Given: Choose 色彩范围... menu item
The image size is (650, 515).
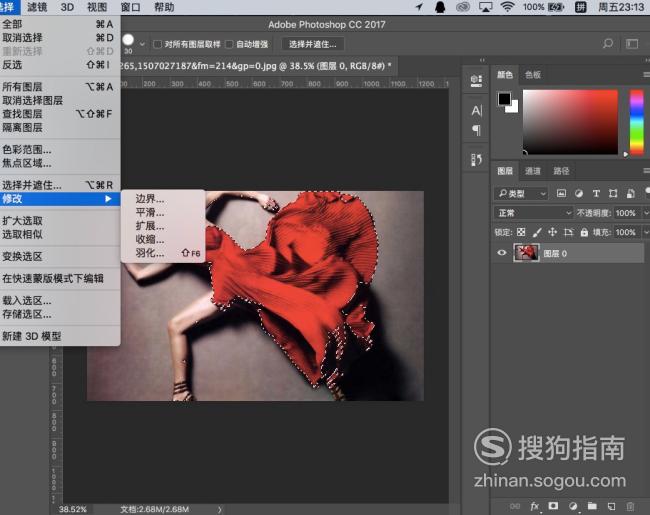Looking at the screenshot, I should click(x=60, y=150).
